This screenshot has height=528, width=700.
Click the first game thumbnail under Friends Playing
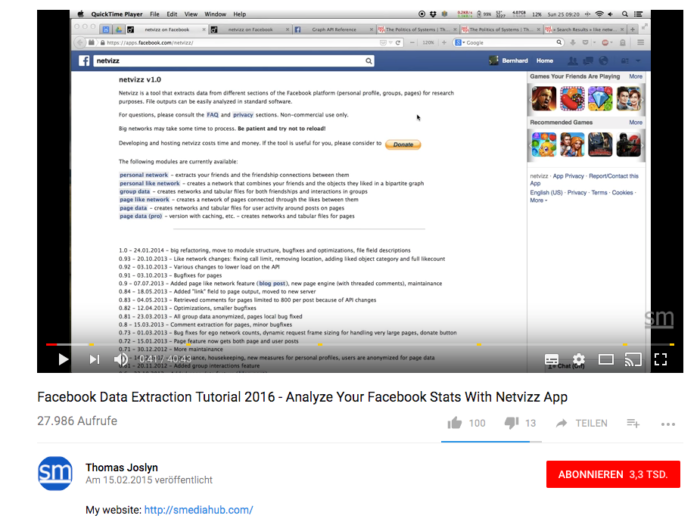tap(544, 98)
